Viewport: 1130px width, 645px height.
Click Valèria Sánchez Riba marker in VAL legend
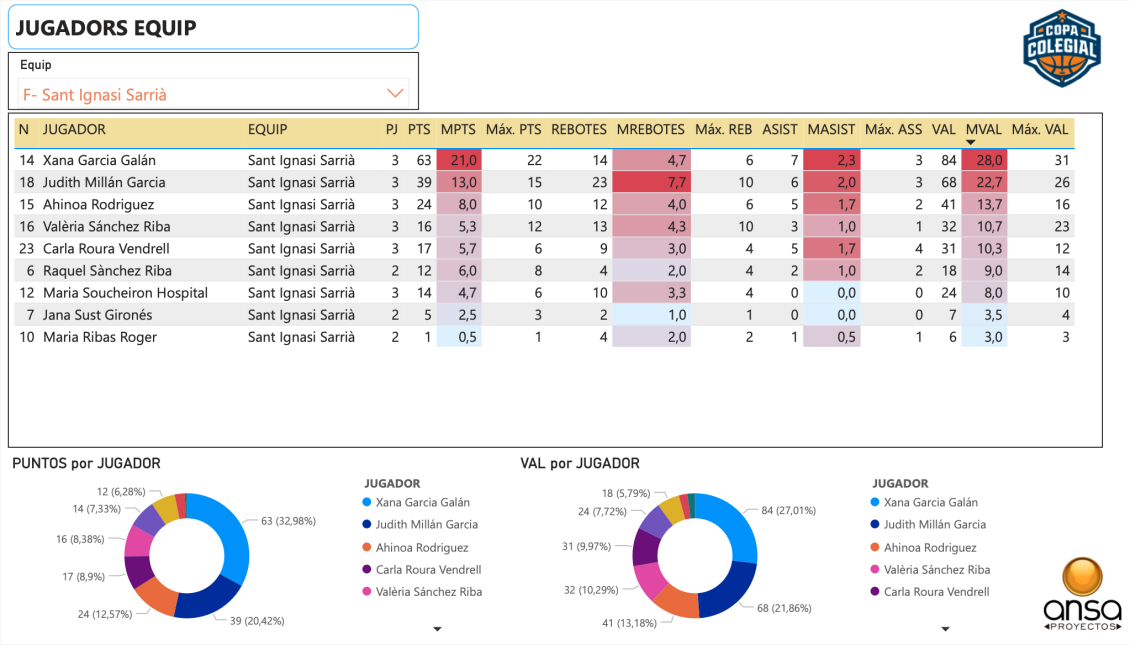[875, 570]
